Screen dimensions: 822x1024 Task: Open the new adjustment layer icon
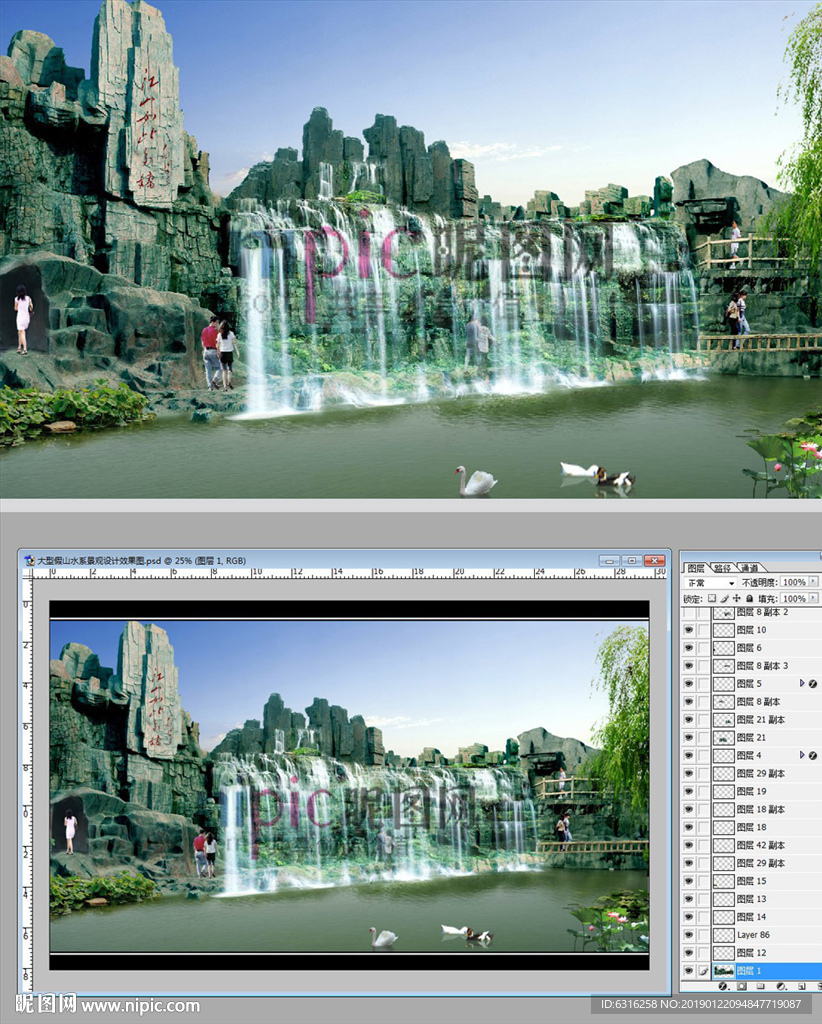click(x=781, y=986)
